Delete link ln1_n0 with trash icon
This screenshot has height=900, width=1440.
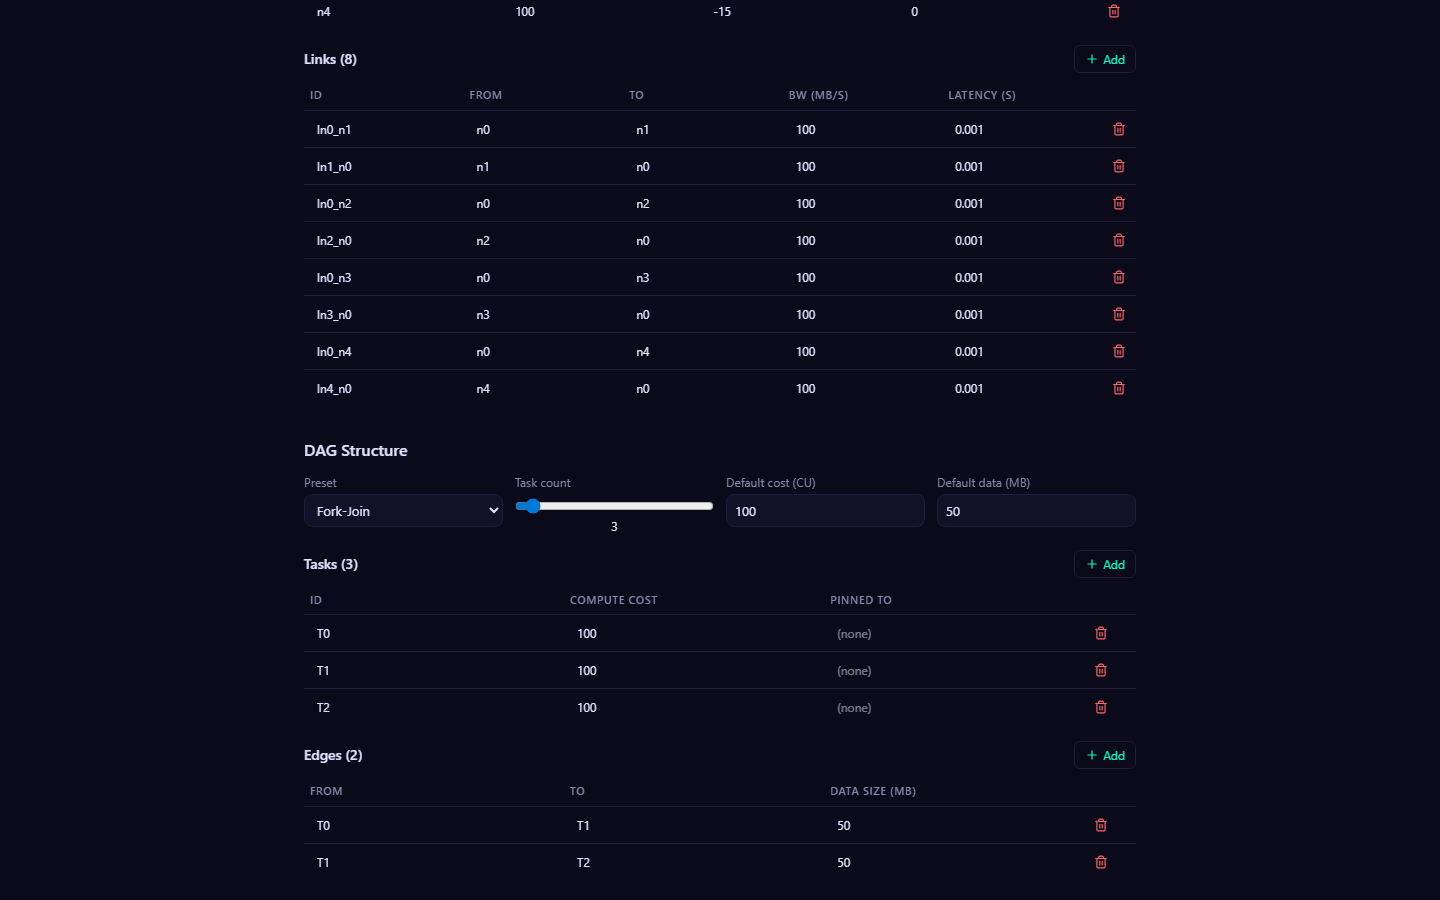(x=1118, y=167)
